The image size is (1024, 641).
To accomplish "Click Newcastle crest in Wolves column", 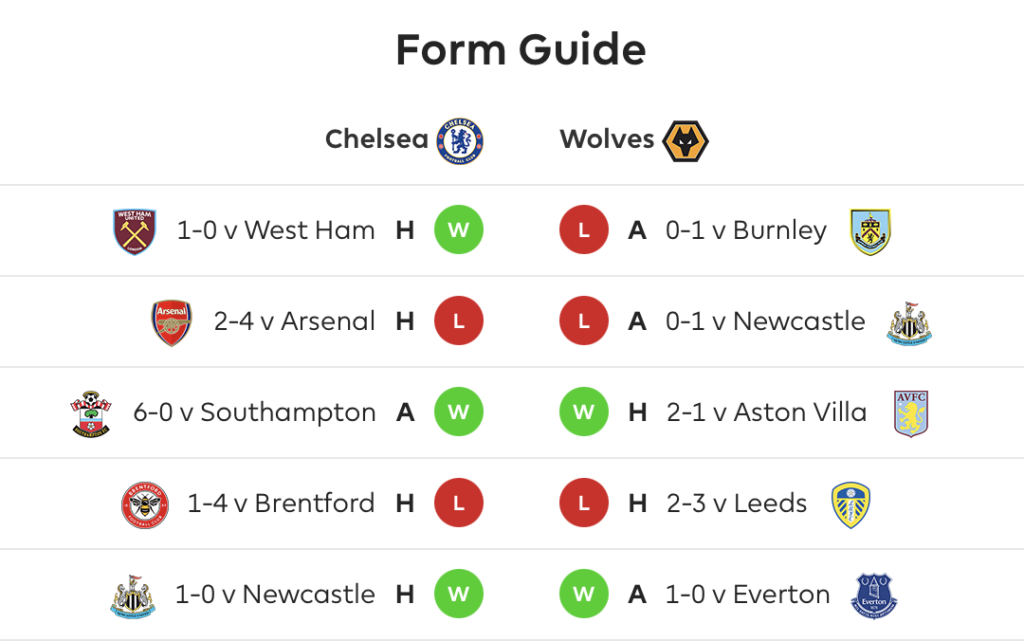I will tap(909, 323).
